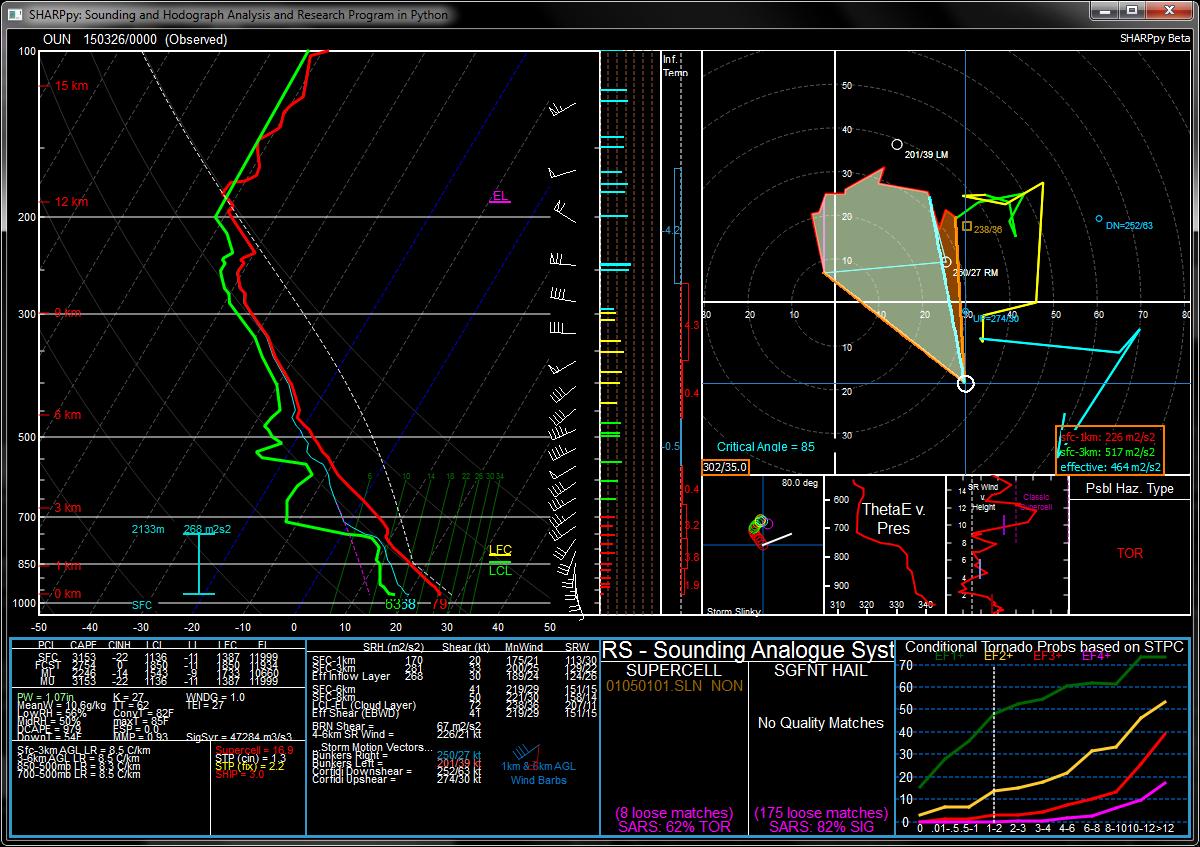
Task: Click the Classic Supercell label in SR wind inset
Action: [x=1034, y=501]
